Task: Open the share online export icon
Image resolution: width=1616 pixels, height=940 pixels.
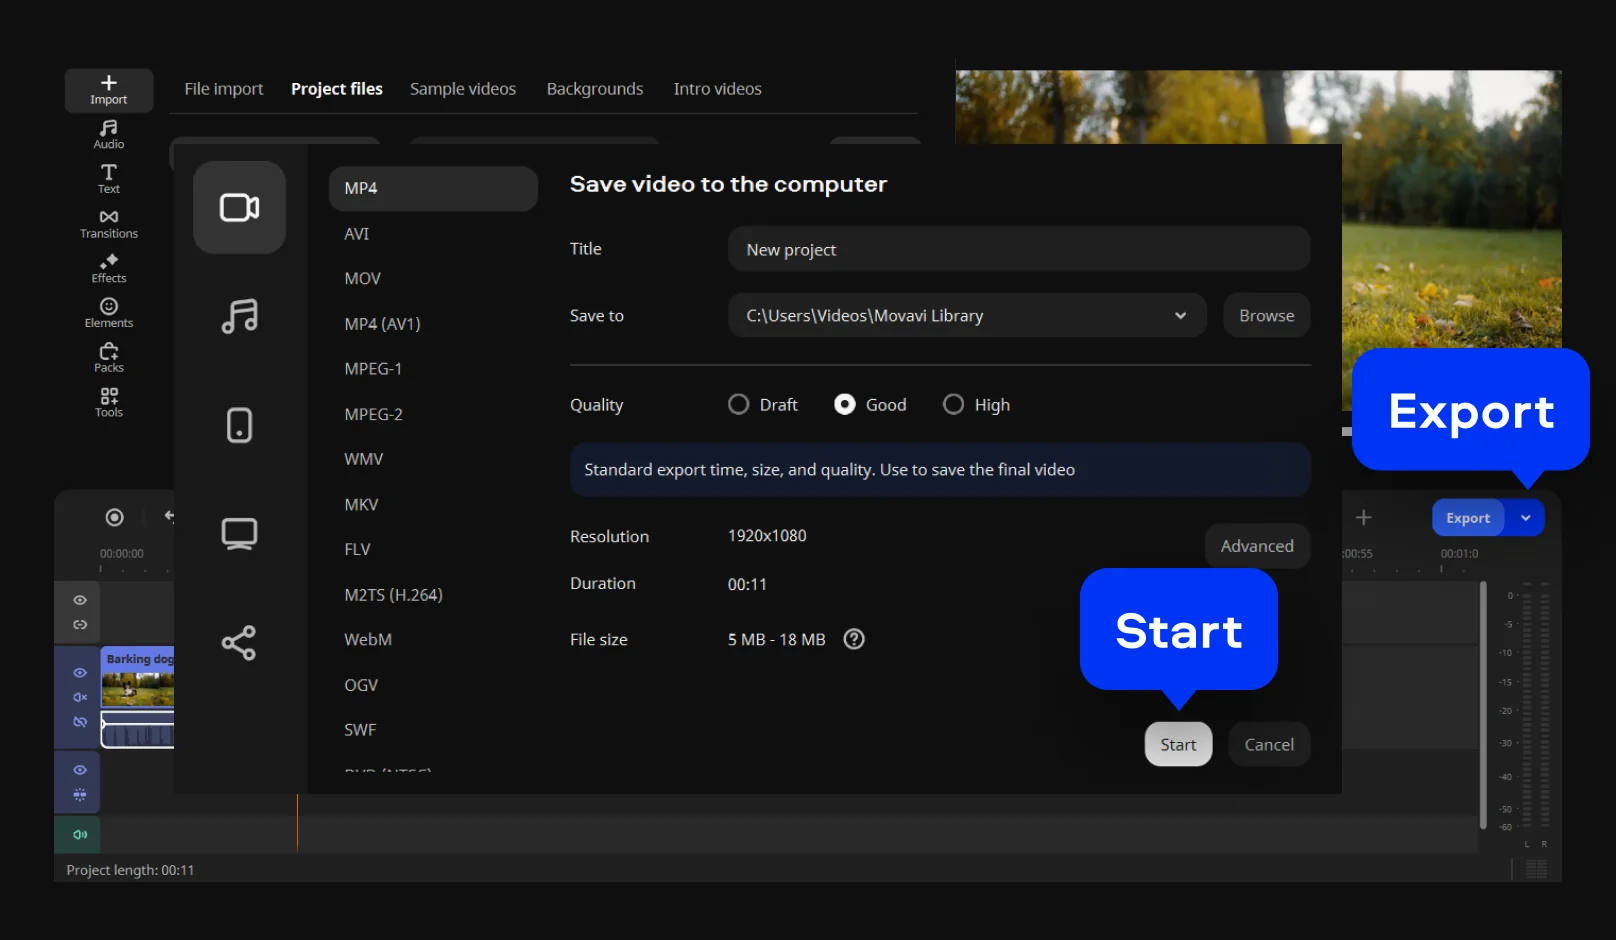Action: click(x=239, y=643)
